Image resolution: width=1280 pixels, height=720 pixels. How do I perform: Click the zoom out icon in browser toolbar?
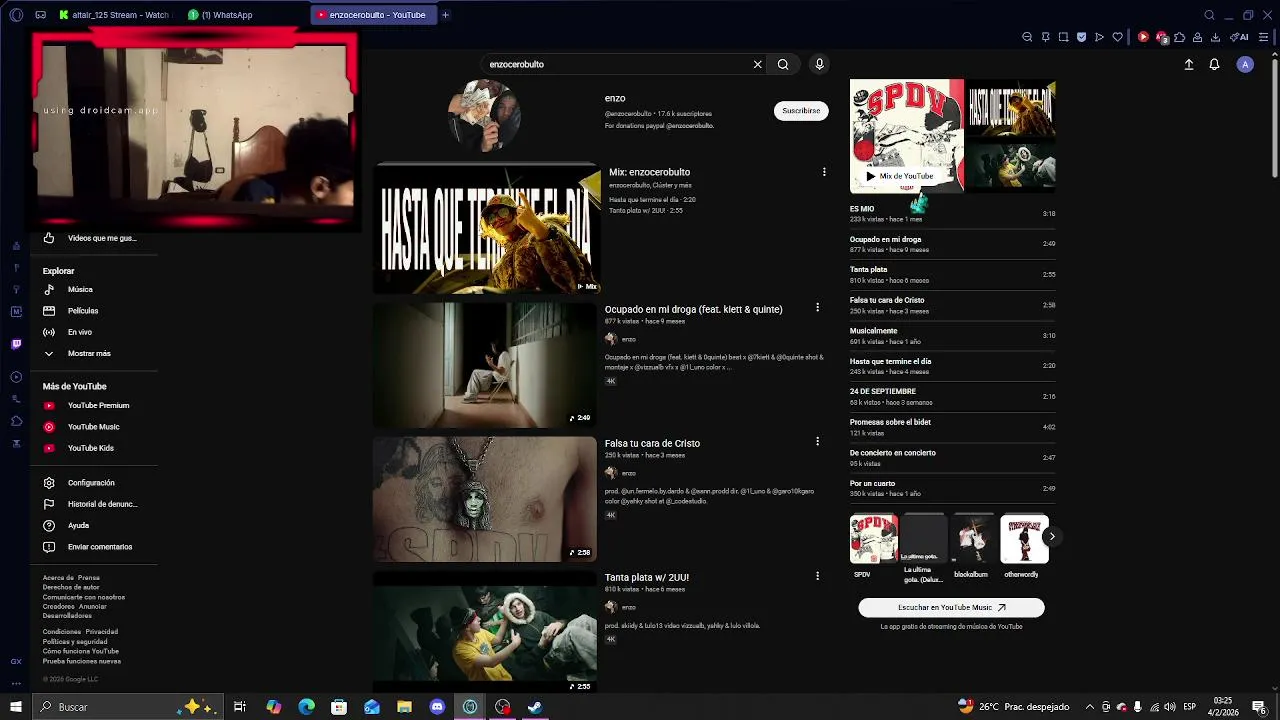1027,37
